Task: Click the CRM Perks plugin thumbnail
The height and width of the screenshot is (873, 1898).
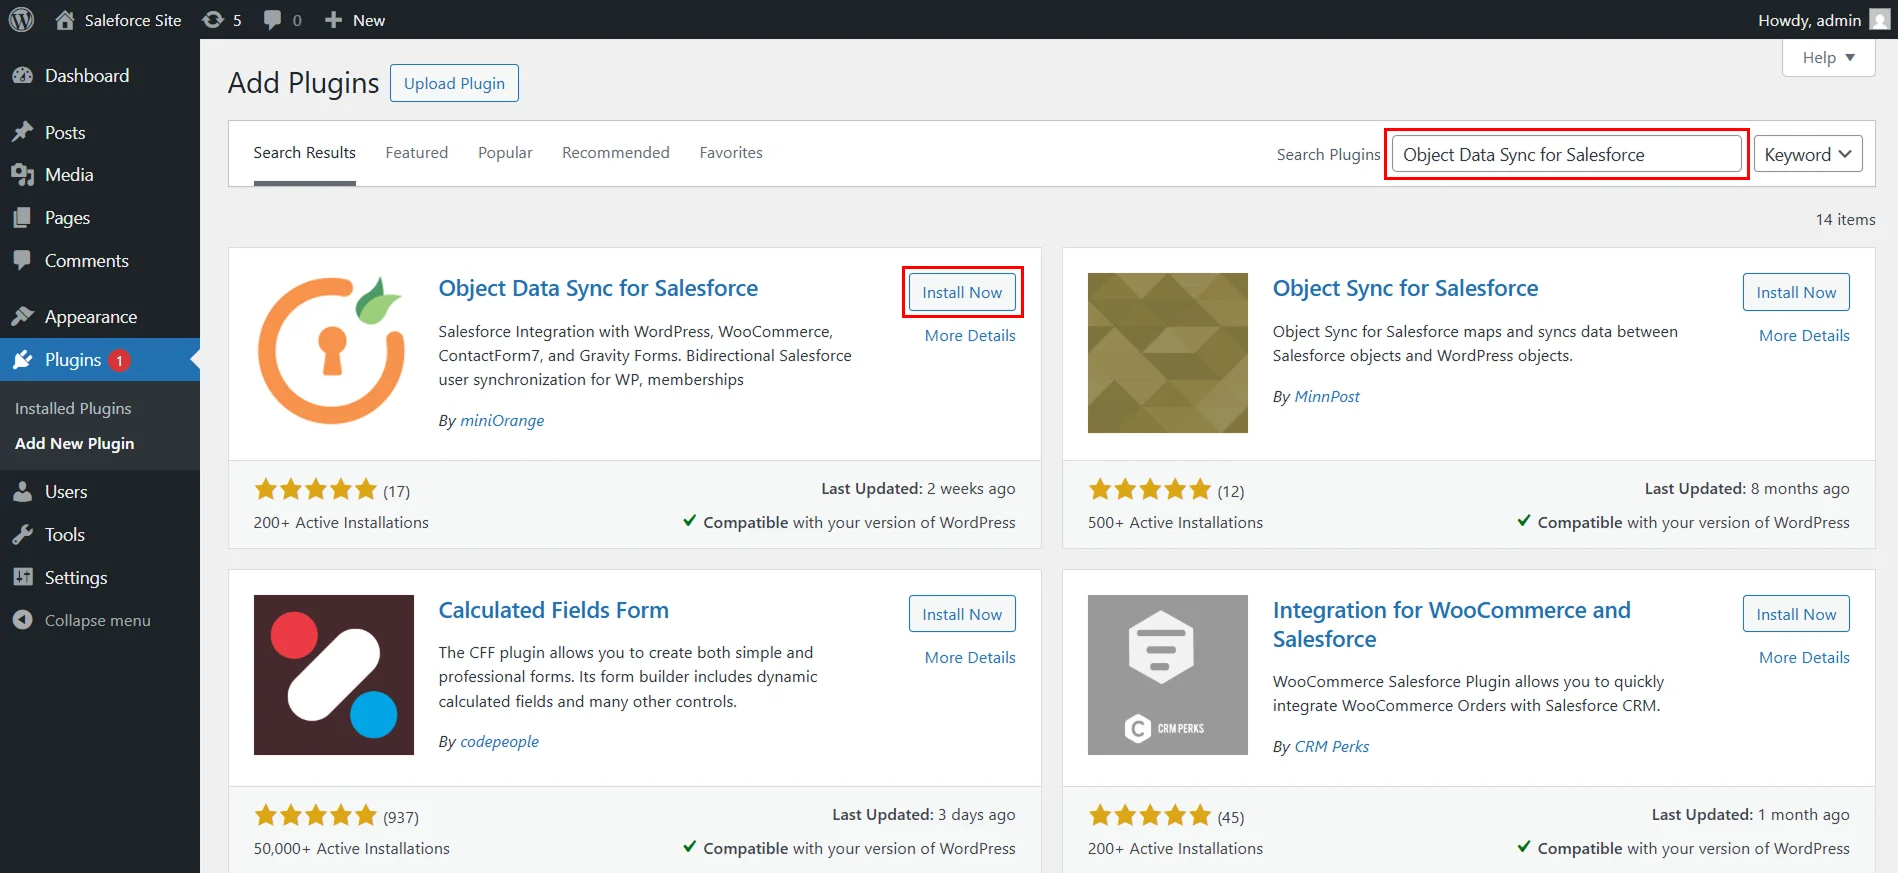Action: [x=1167, y=675]
